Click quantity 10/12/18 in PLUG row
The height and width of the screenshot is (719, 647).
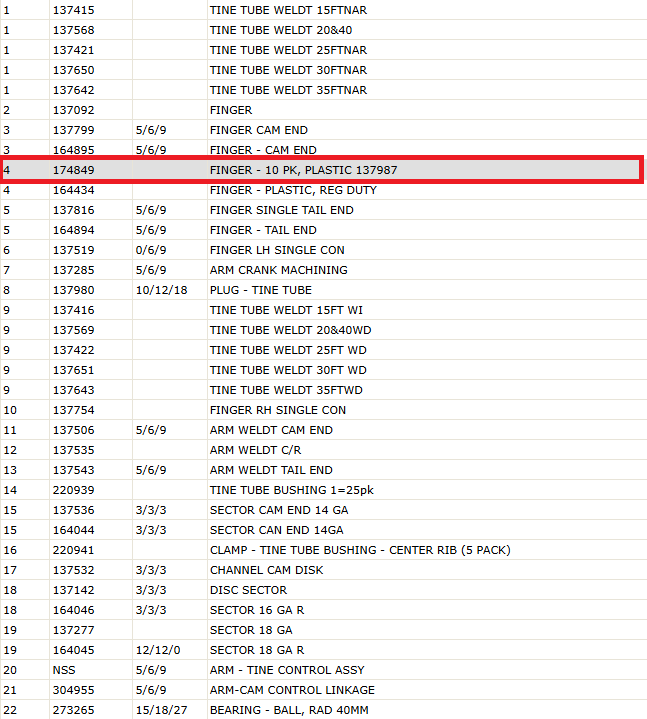(x=161, y=290)
